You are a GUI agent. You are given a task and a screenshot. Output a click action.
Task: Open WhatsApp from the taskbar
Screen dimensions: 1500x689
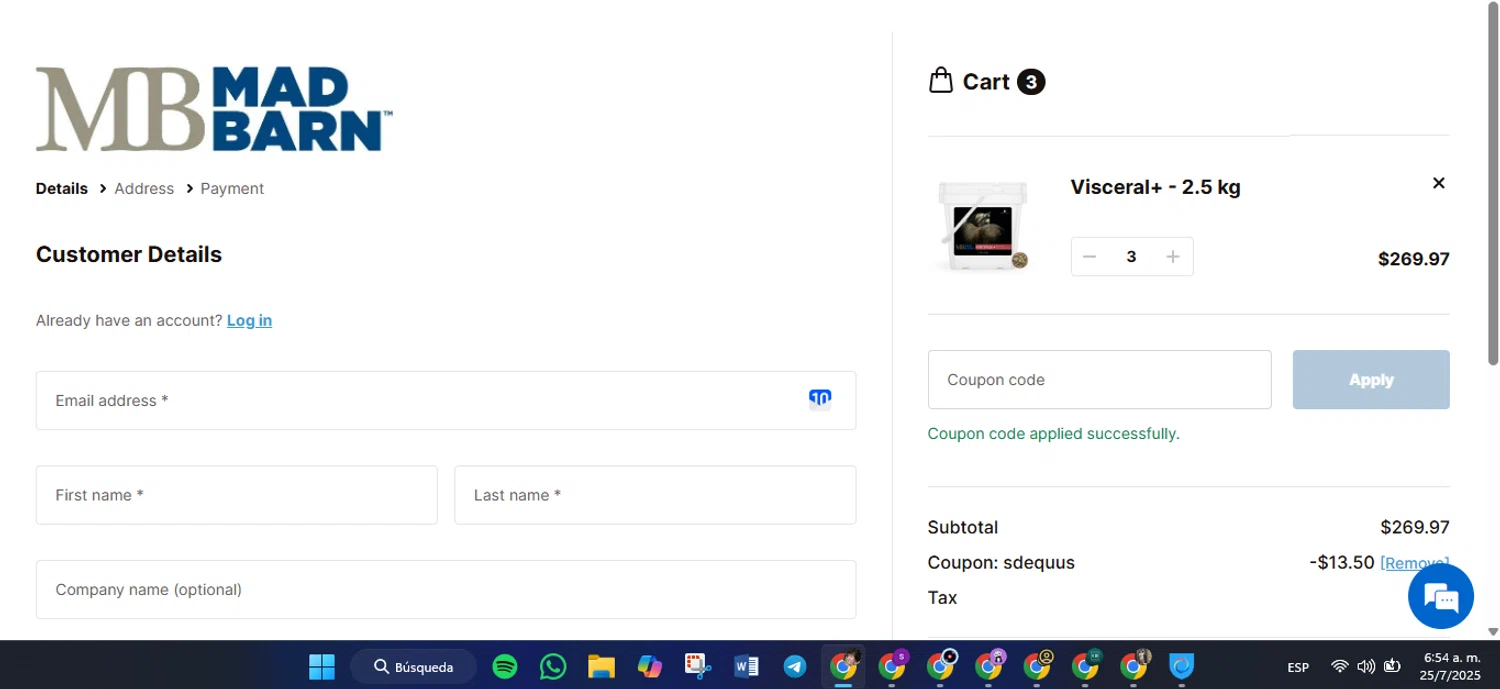pyautogui.click(x=553, y=666)
